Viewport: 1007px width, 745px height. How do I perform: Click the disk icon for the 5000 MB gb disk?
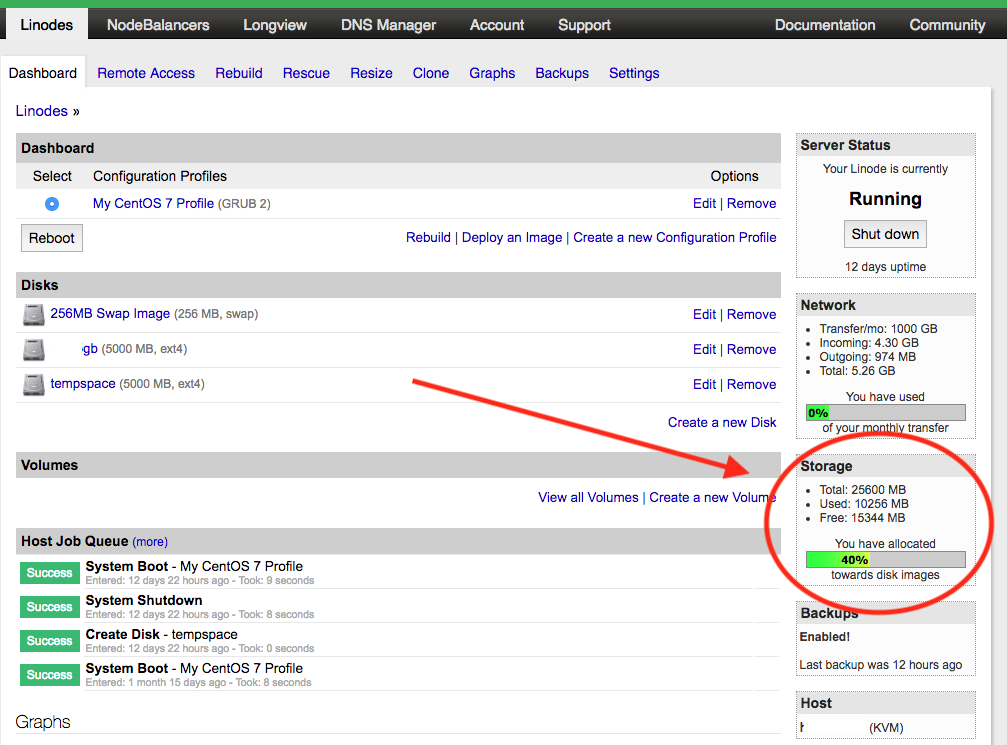point(33,350)
